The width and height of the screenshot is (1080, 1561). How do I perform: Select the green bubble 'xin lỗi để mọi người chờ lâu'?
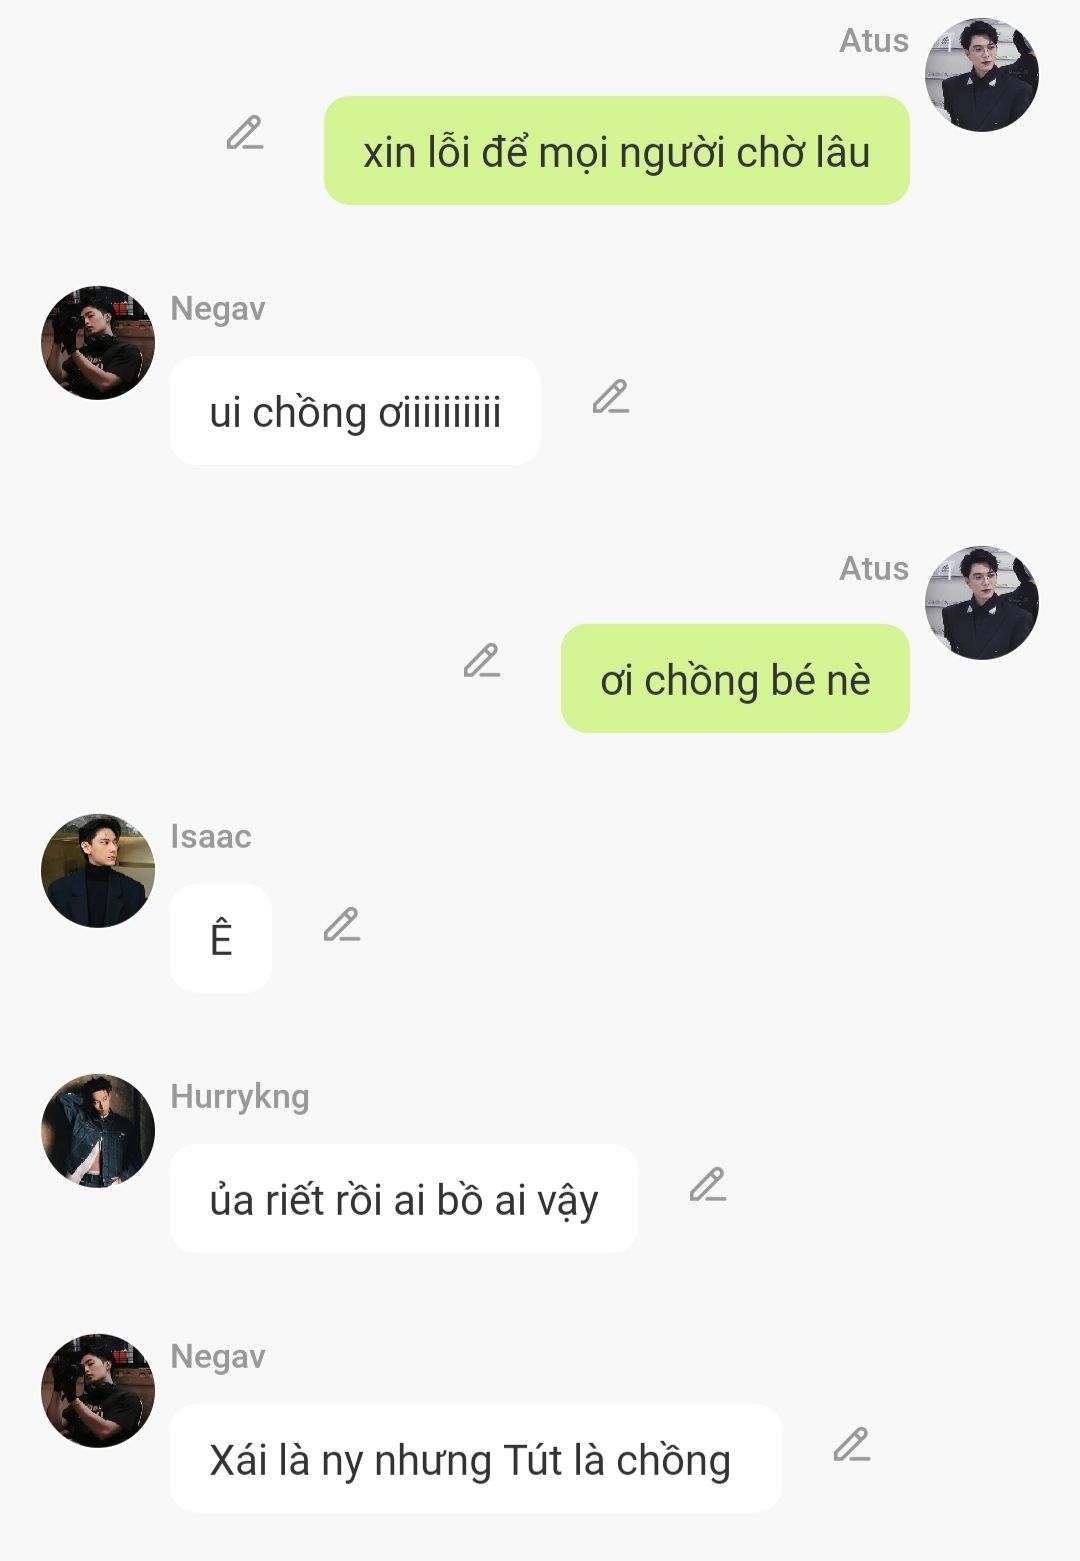pos(617,151)
